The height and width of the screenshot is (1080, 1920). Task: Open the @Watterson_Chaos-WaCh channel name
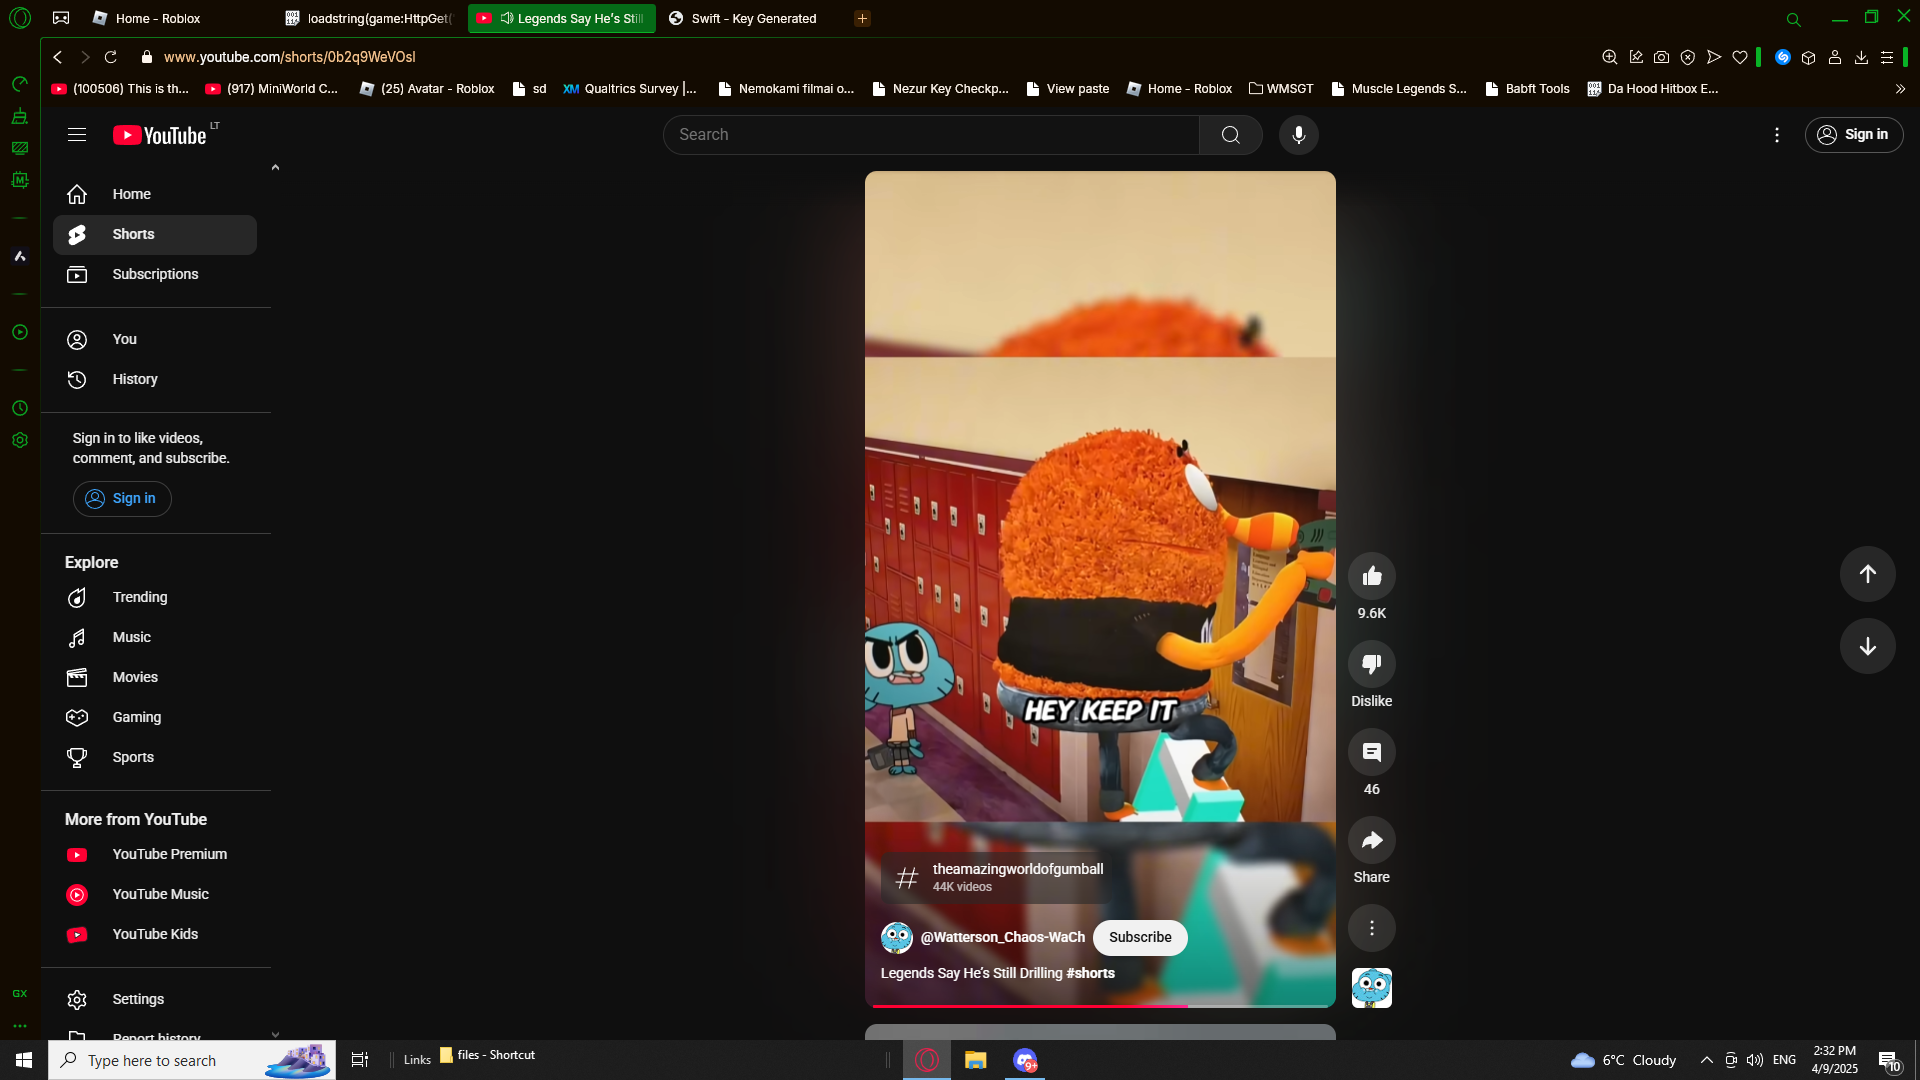[x=1002, y=937]
